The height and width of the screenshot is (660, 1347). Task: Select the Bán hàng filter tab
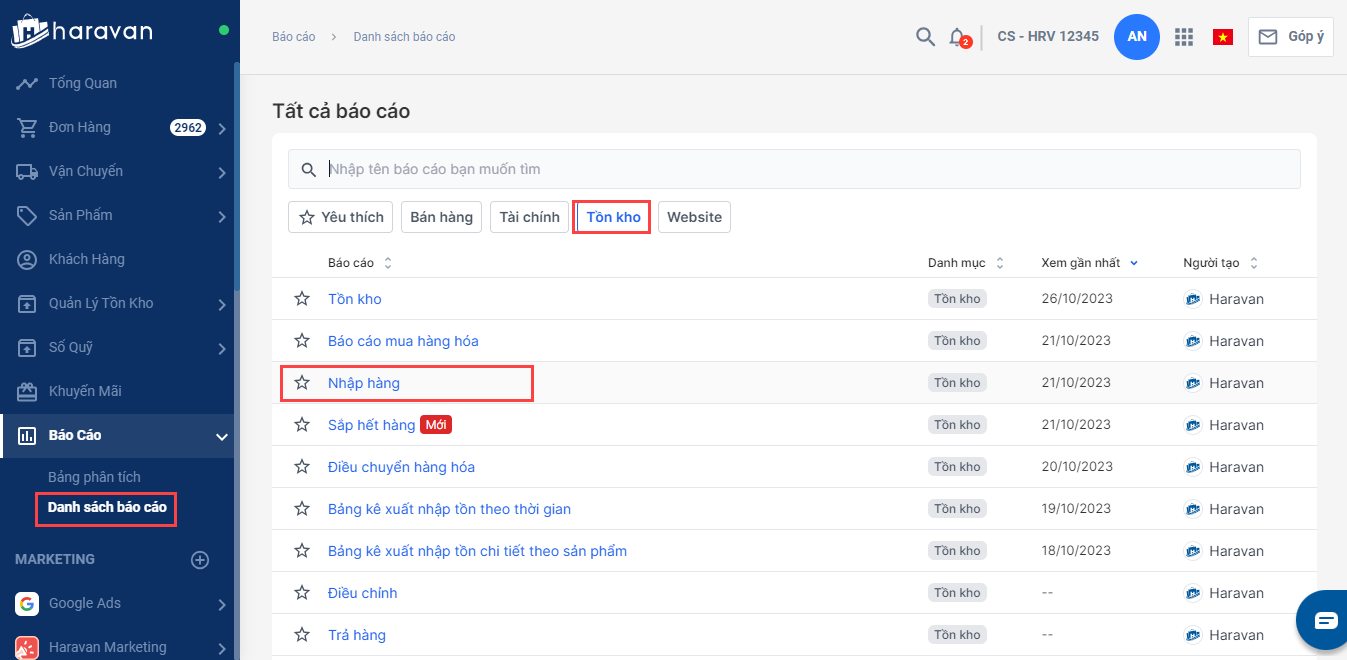tap(441, 217)
